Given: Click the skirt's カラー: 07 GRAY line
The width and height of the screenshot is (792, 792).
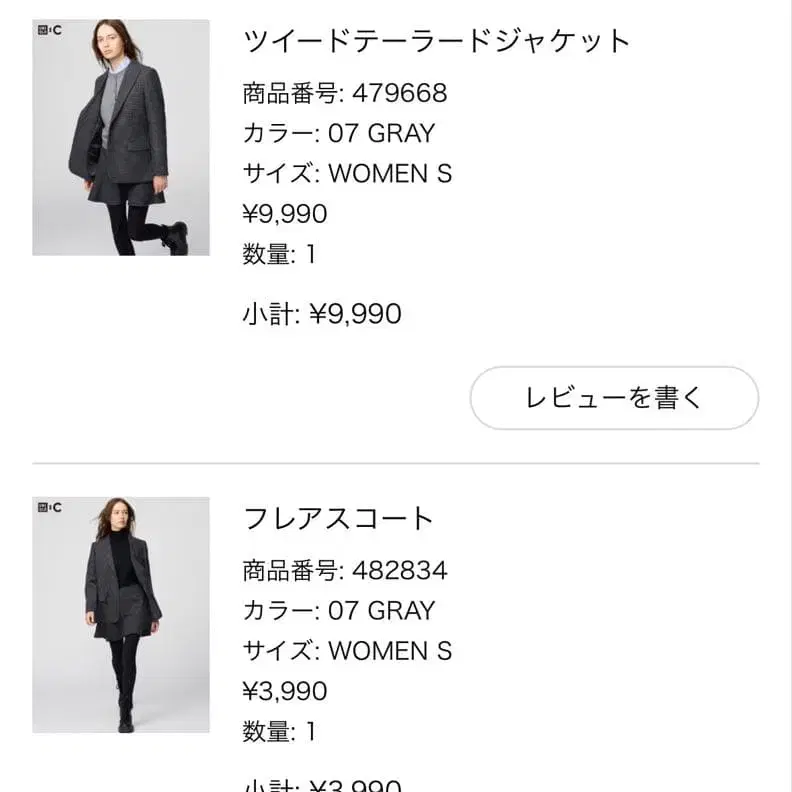Looking at the screenshot, I should coord(339,611).
